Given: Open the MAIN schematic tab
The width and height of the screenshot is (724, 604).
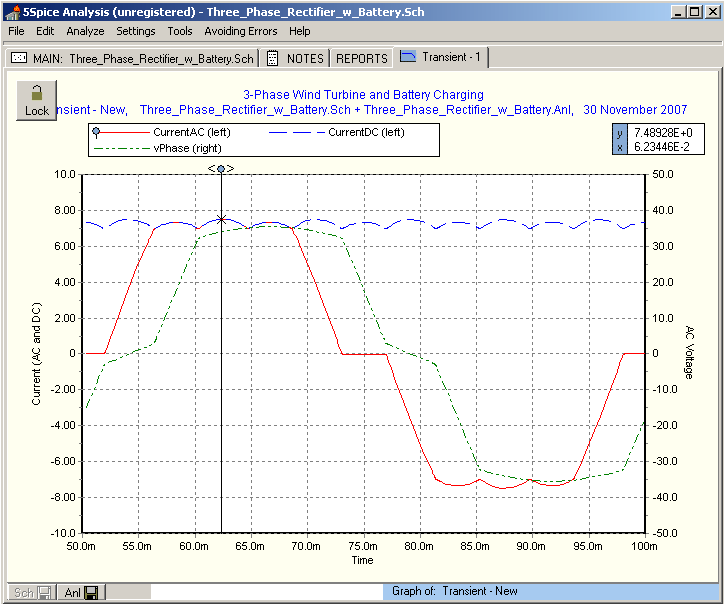Looking at the screenshot, I should (x=133, y=58).
